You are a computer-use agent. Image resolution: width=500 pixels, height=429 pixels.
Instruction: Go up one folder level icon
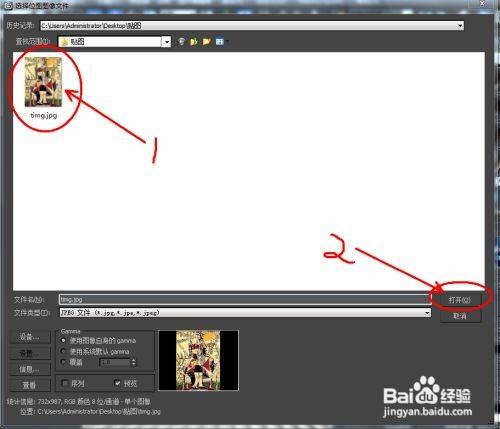coord(194,42)
